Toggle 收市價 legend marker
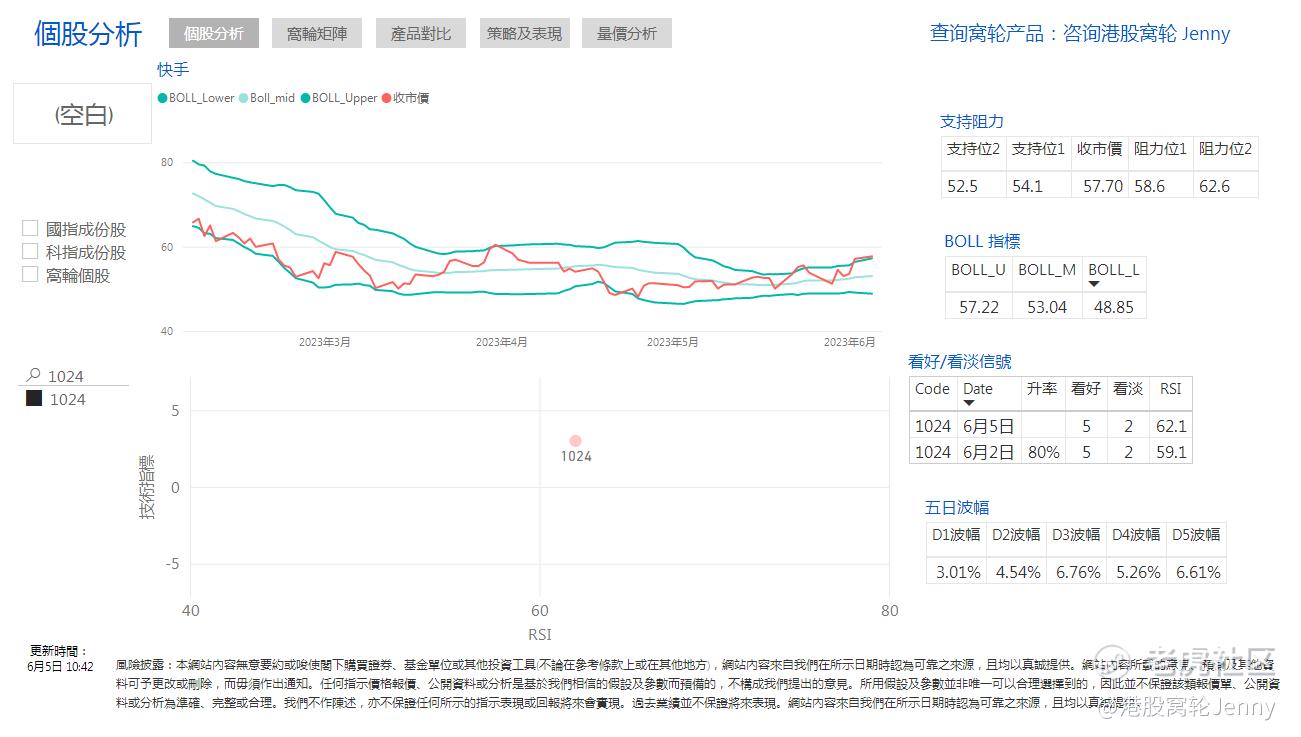Viewport: 1301px width, 737px height. (x=387, y=98)
